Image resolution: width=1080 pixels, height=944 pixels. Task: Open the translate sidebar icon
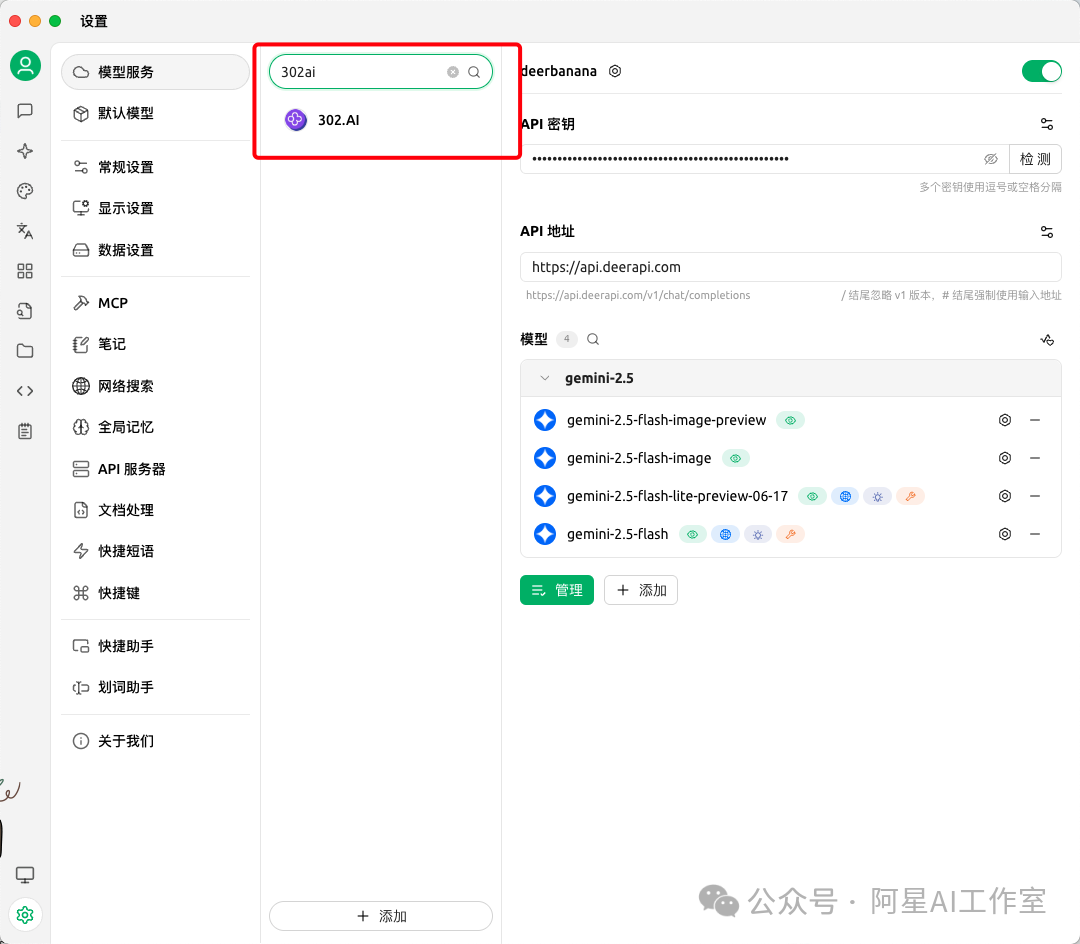coord(25,231)
